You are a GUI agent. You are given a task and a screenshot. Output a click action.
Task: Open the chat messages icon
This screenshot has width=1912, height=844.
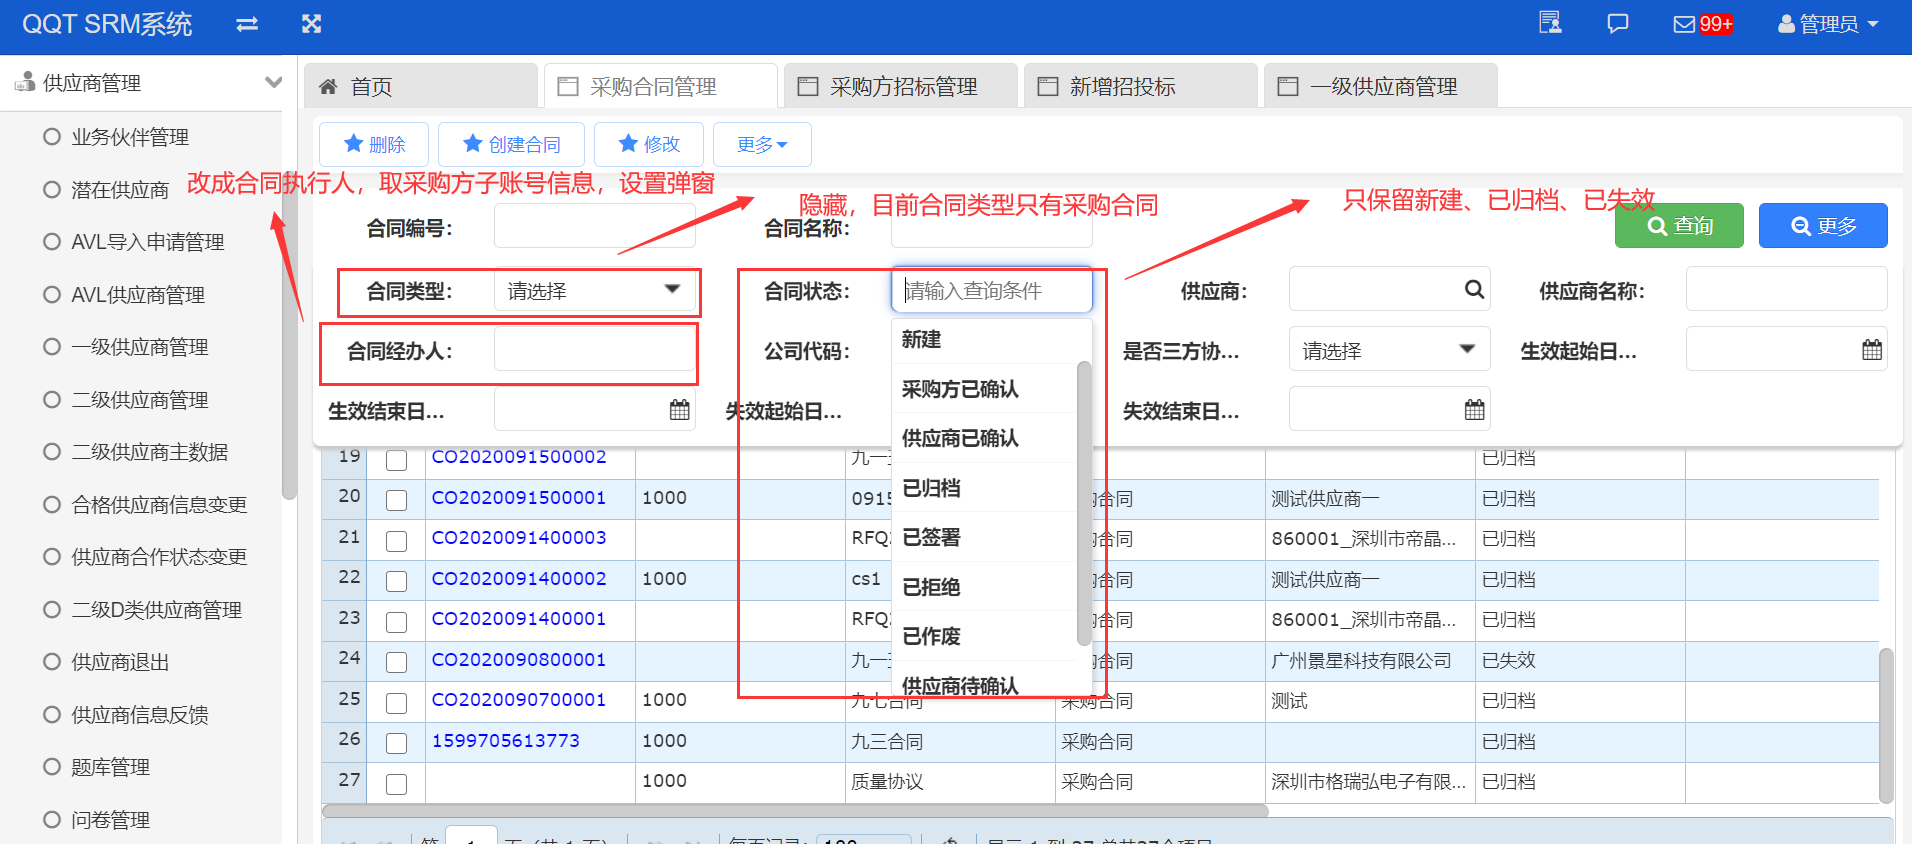[1617, 24]
